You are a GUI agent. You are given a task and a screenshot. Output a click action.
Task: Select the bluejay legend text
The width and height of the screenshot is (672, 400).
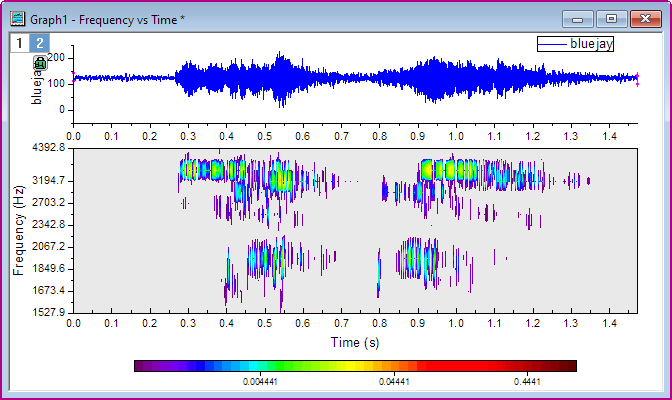pos(591,43)
